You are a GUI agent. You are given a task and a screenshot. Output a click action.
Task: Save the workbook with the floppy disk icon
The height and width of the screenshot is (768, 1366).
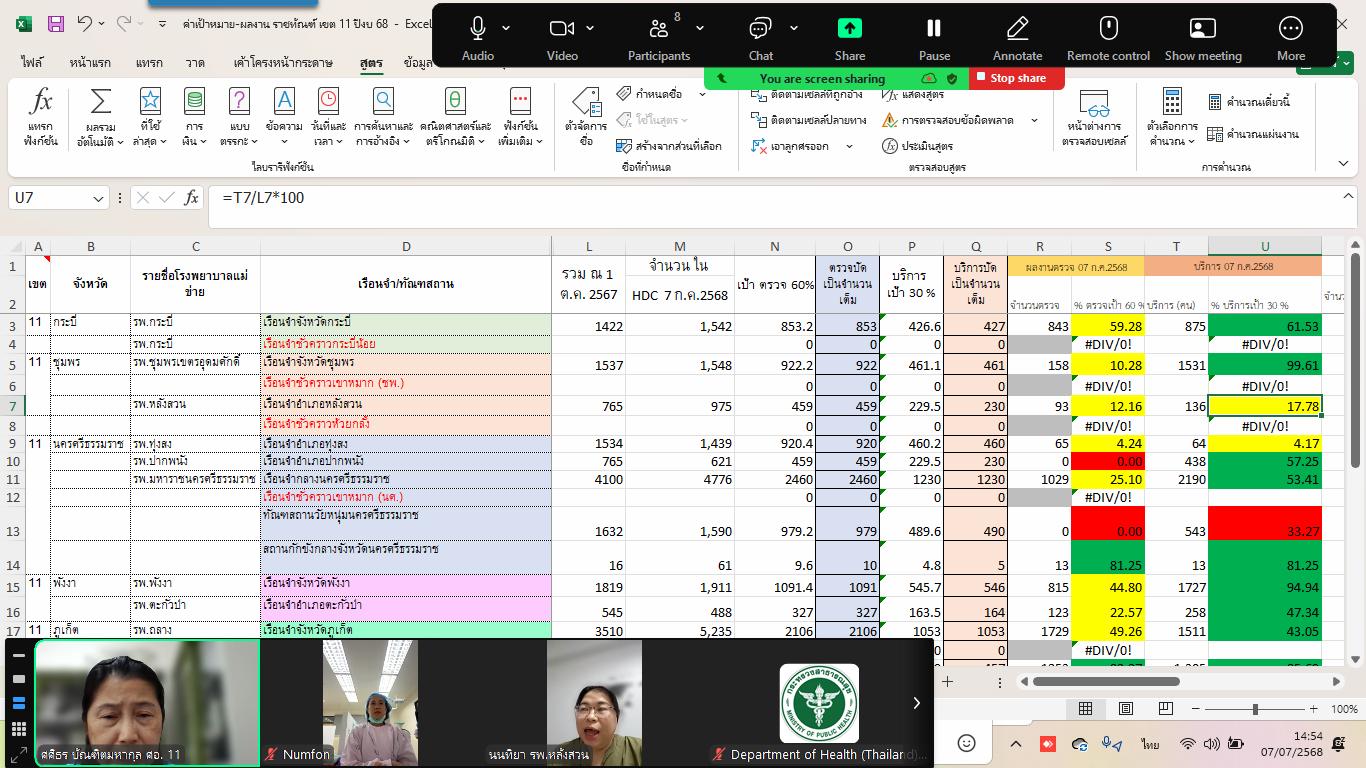(x=56, y=23)
